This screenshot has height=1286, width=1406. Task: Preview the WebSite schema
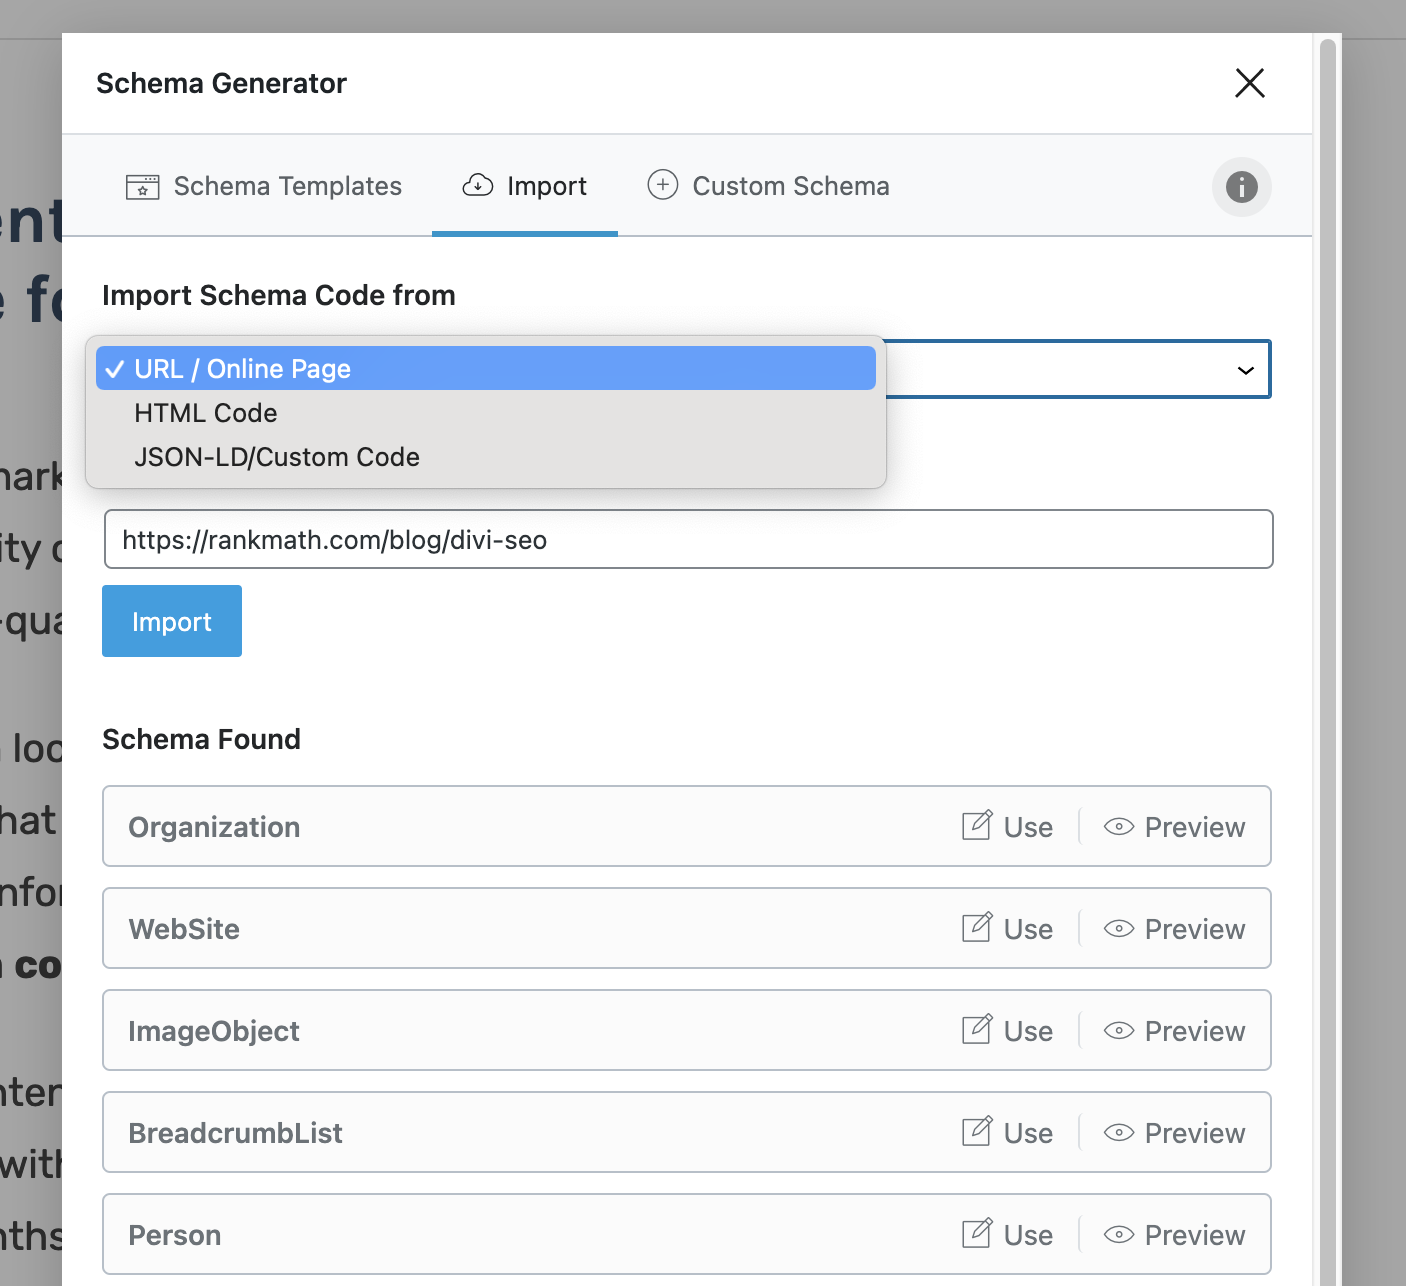pyautogui.click(x=1175, y=929)
